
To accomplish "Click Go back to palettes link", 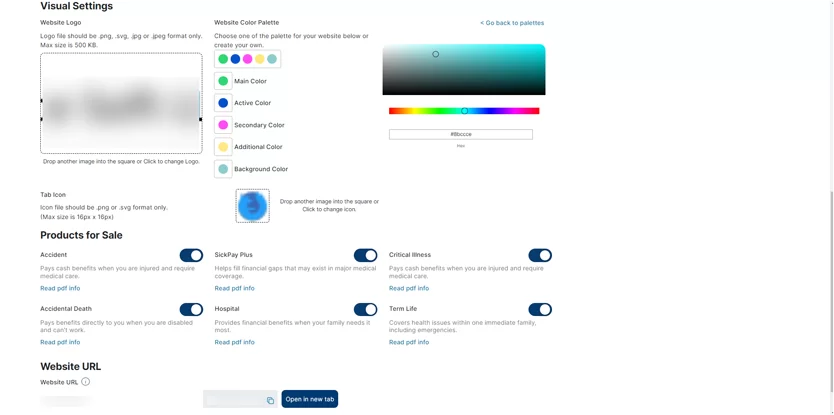I will (x=512, y=23).
